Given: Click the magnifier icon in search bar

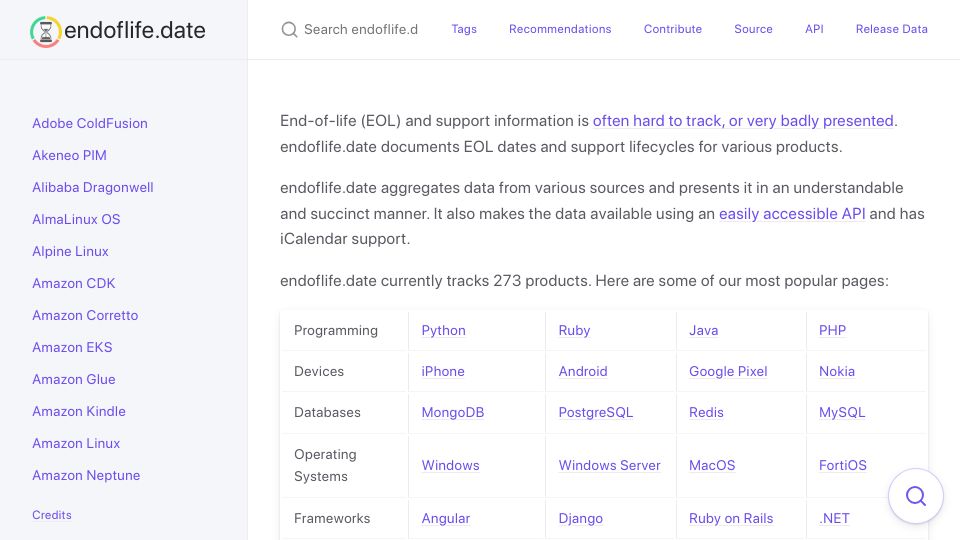Looking at the screenshot, I should click(x=289, y=29).
